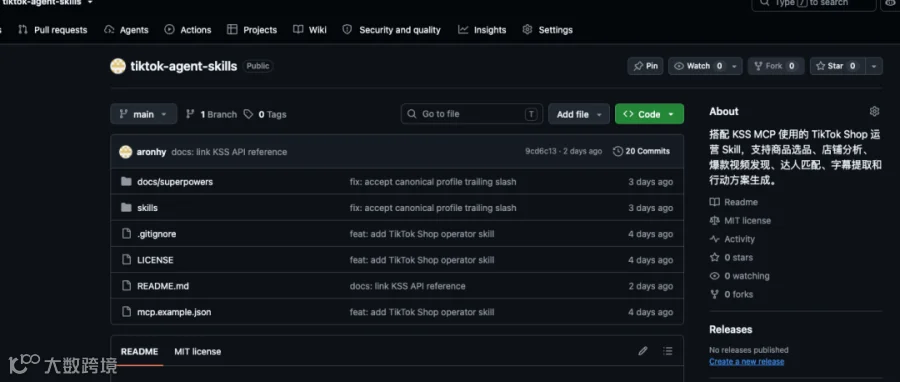Pin this repository
This screenshot has width=900, height=382.
click(x=645, y=66)
